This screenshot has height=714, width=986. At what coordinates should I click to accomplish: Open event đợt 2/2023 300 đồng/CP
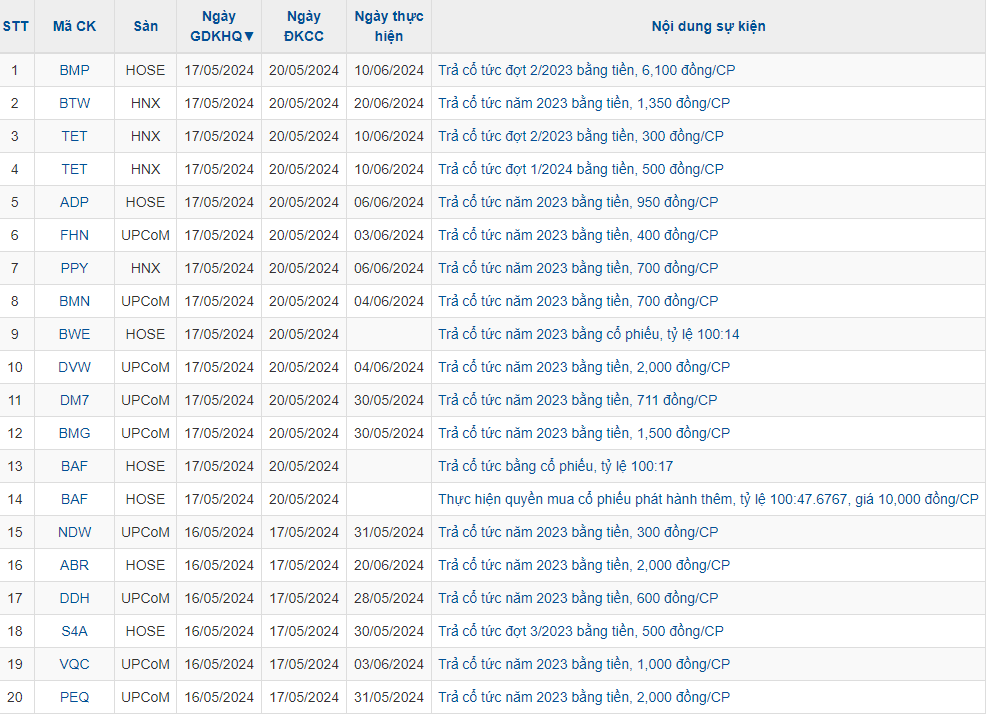581,137
